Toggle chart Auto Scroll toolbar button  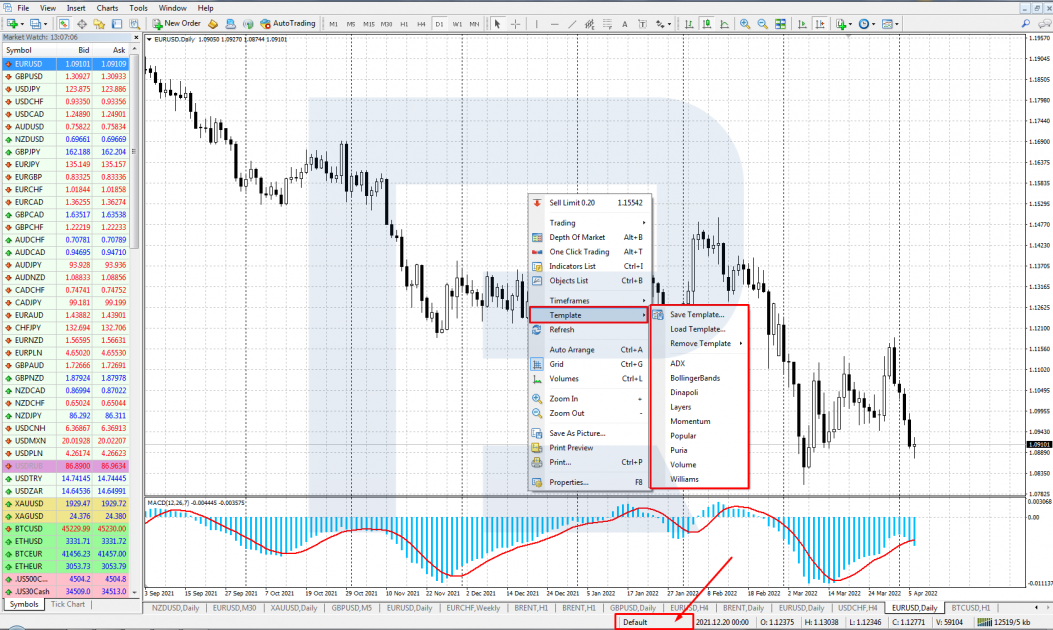coord(802,24)
